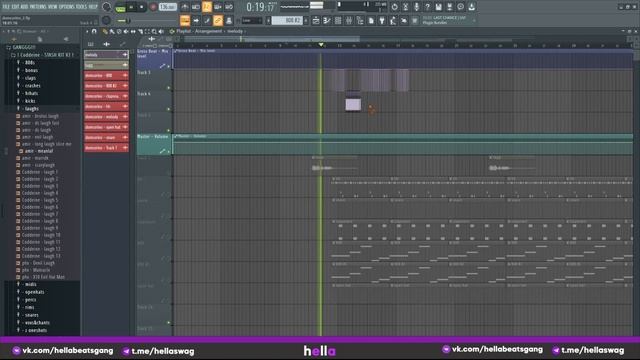Open the OPTIONS menu
The image size is (640, 360).
click(67, 7)
